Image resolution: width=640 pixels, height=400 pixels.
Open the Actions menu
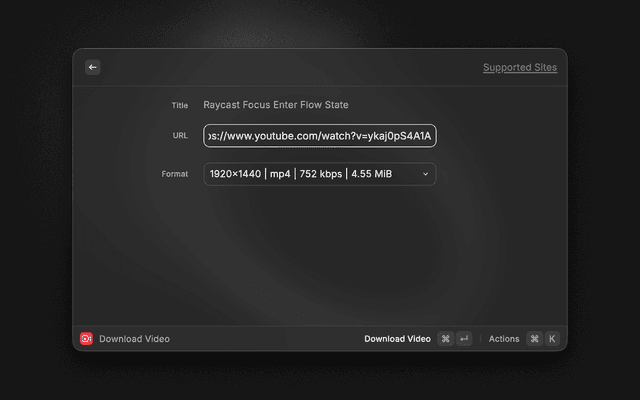(504, 339)
